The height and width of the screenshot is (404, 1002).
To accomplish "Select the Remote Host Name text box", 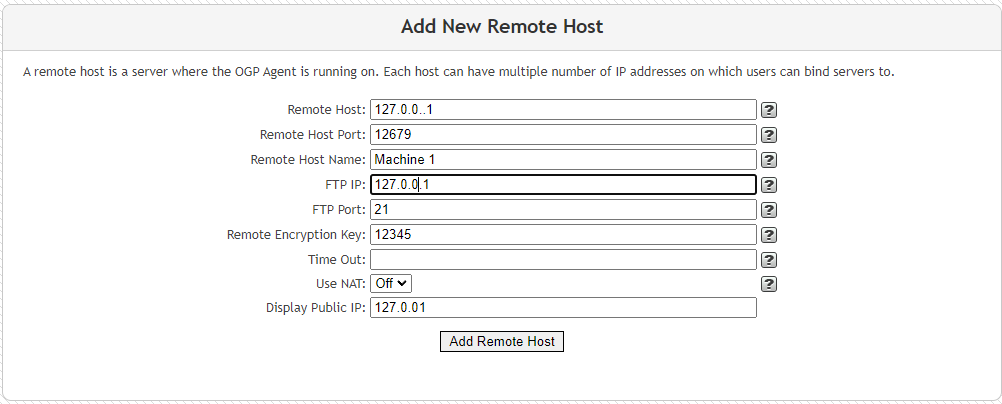I will pyautogui.click(x=564, y=159).
